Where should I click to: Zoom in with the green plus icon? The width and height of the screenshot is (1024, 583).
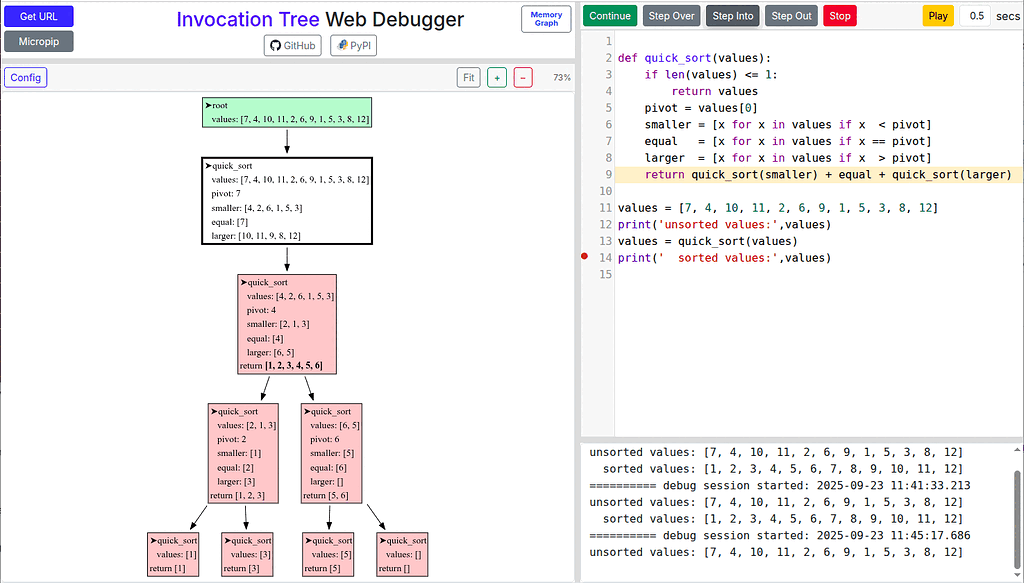[497, 77]
